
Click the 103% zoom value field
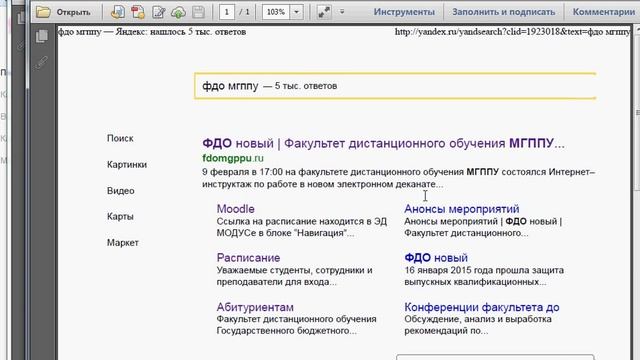[276, 12]
